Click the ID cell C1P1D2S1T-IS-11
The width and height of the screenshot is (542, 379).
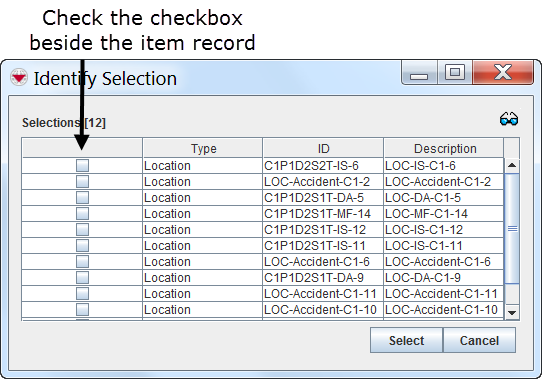(323, 246)
